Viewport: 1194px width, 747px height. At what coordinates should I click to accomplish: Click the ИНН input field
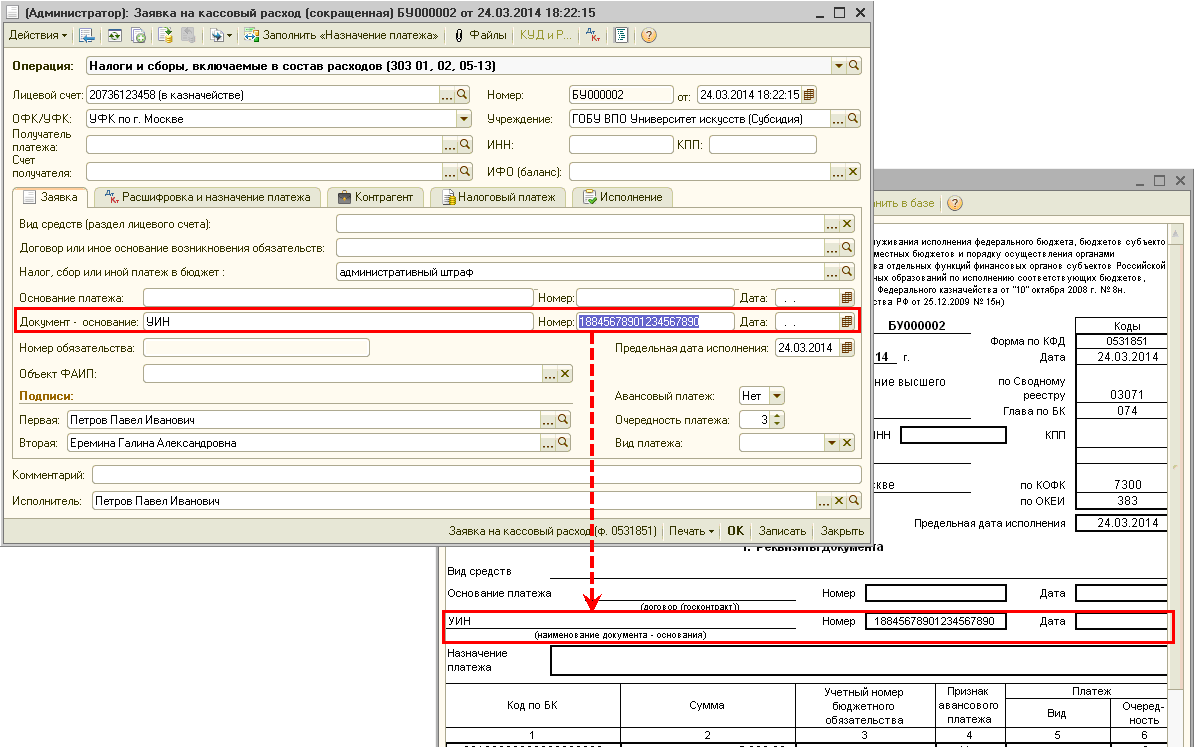pos(621,145)
